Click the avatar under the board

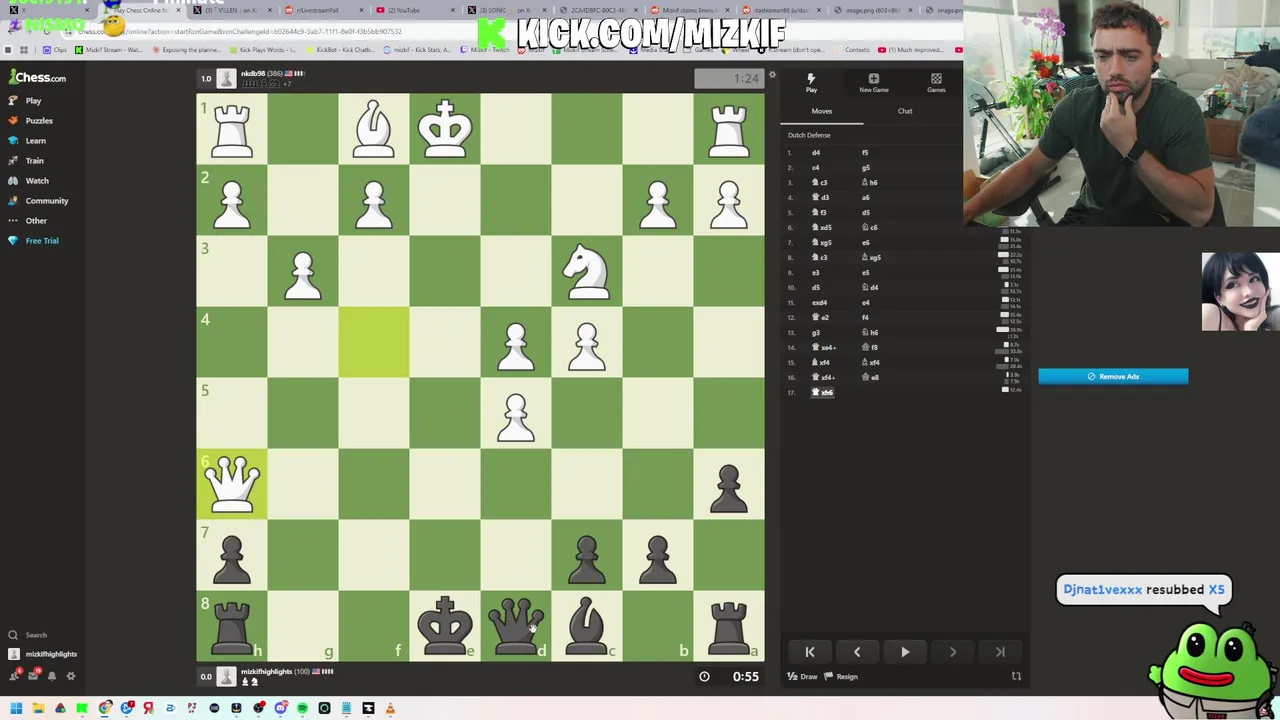[226, 677]
